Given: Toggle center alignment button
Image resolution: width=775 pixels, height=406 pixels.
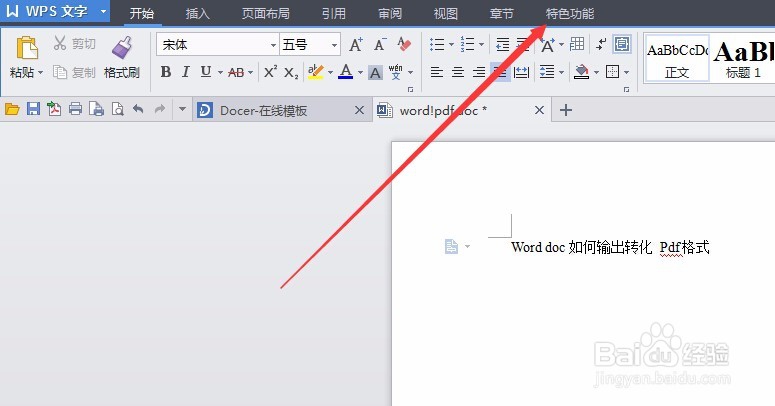Looking at the screenshot, I should [458, 73].
